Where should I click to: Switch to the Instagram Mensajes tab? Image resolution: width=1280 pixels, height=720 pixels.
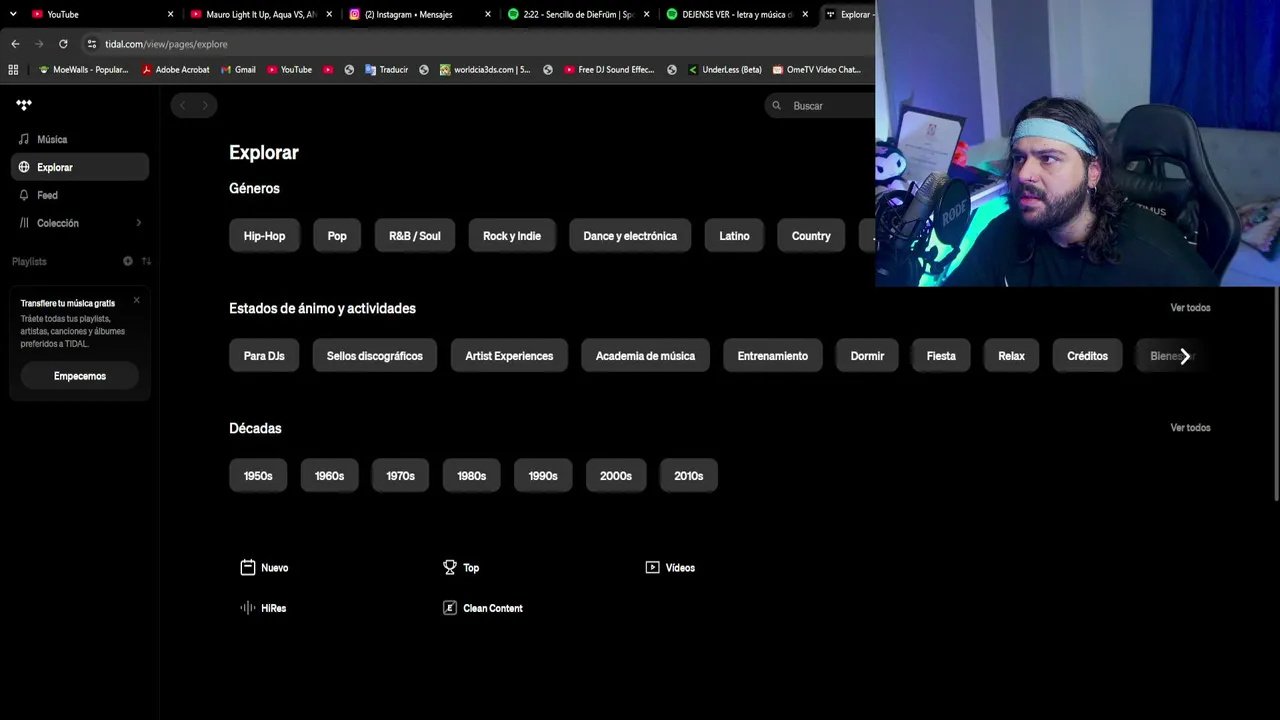418,14
